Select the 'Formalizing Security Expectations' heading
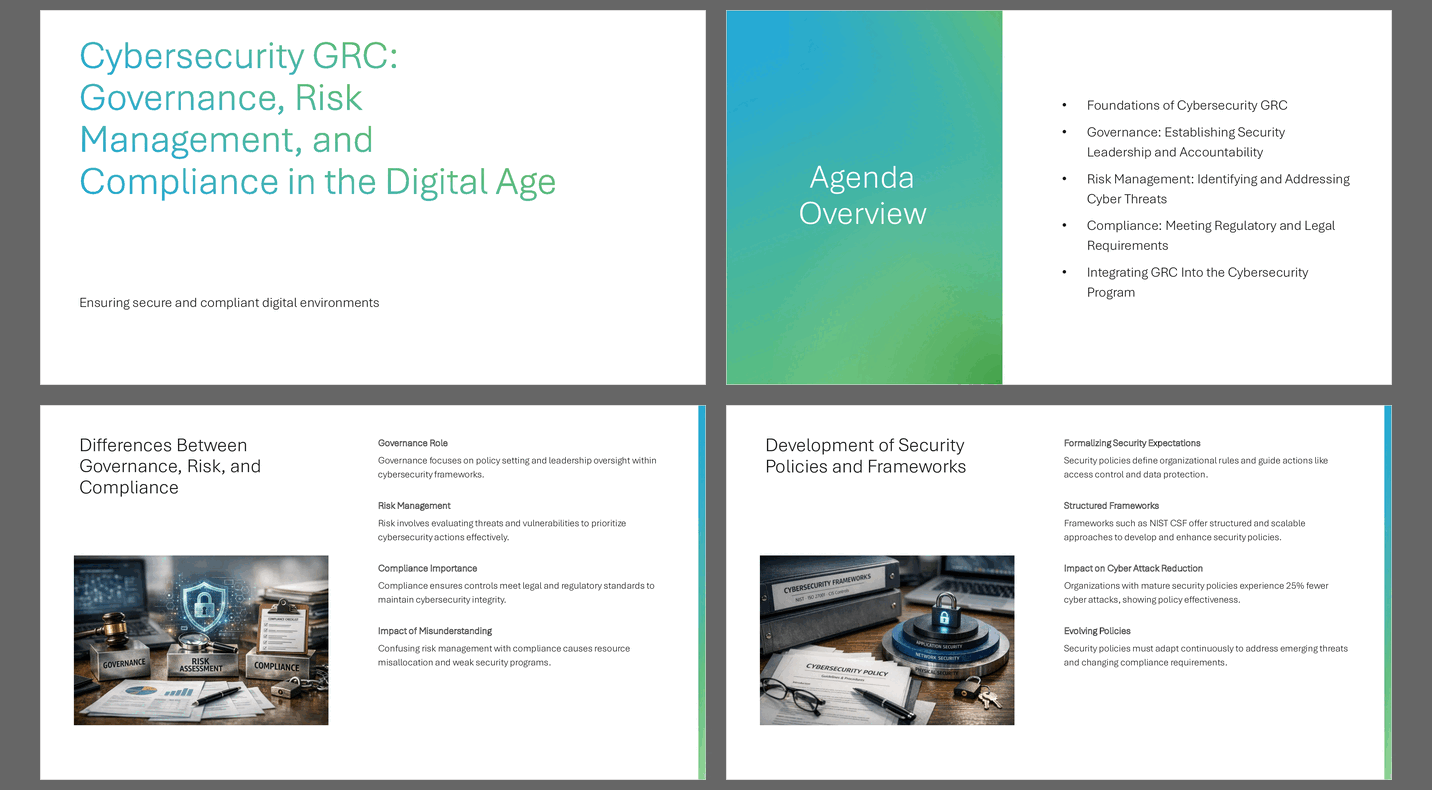The image size is (1432, 790). [x=1132, y=443]
